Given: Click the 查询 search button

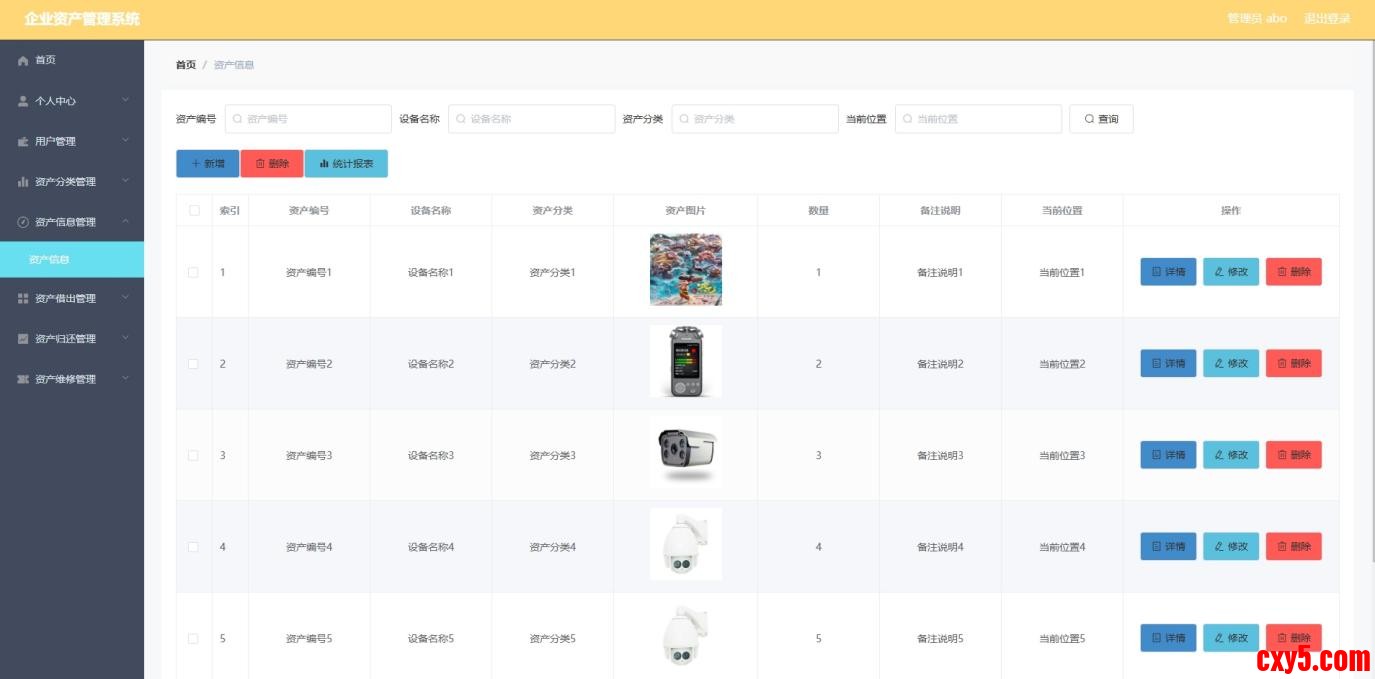Looking at the screenshot, I should click(1101, 119).
